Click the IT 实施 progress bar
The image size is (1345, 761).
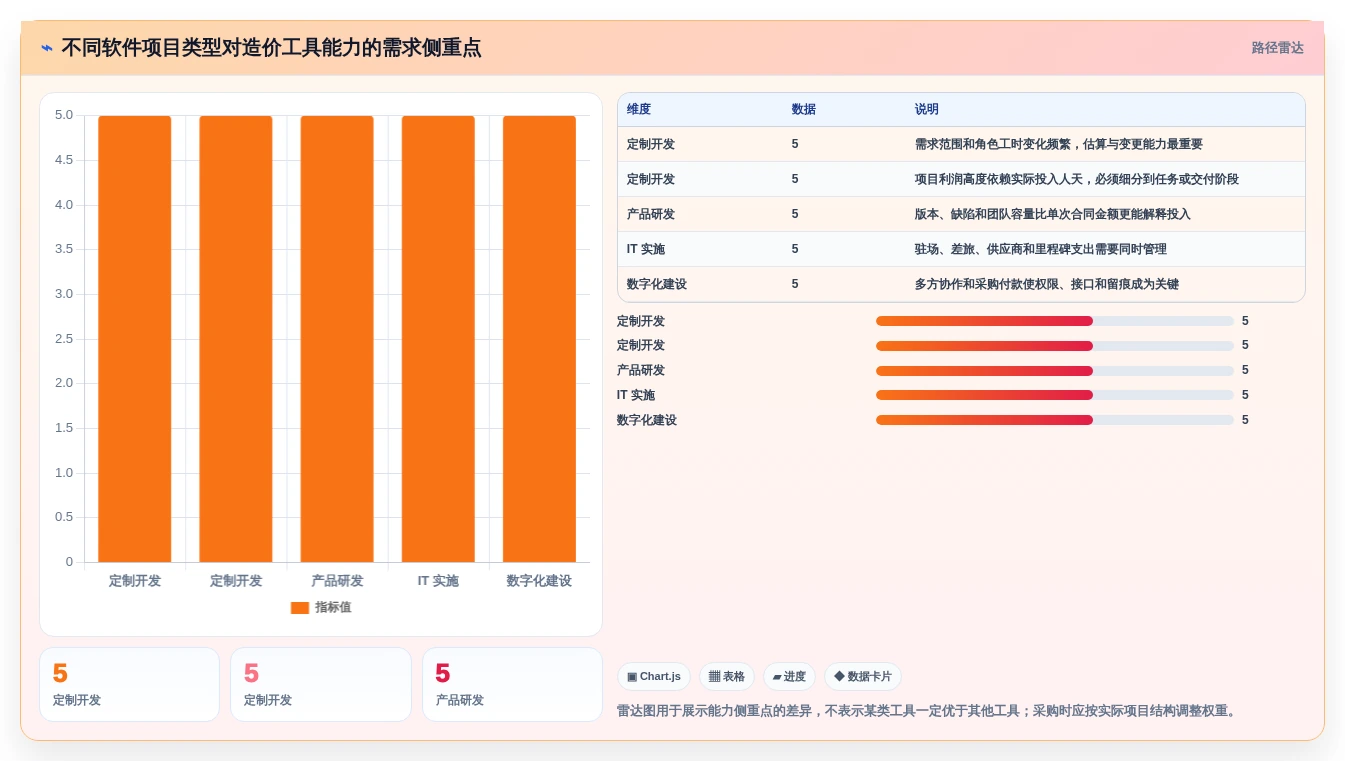pyautogui.click(x=1055, y=395)
